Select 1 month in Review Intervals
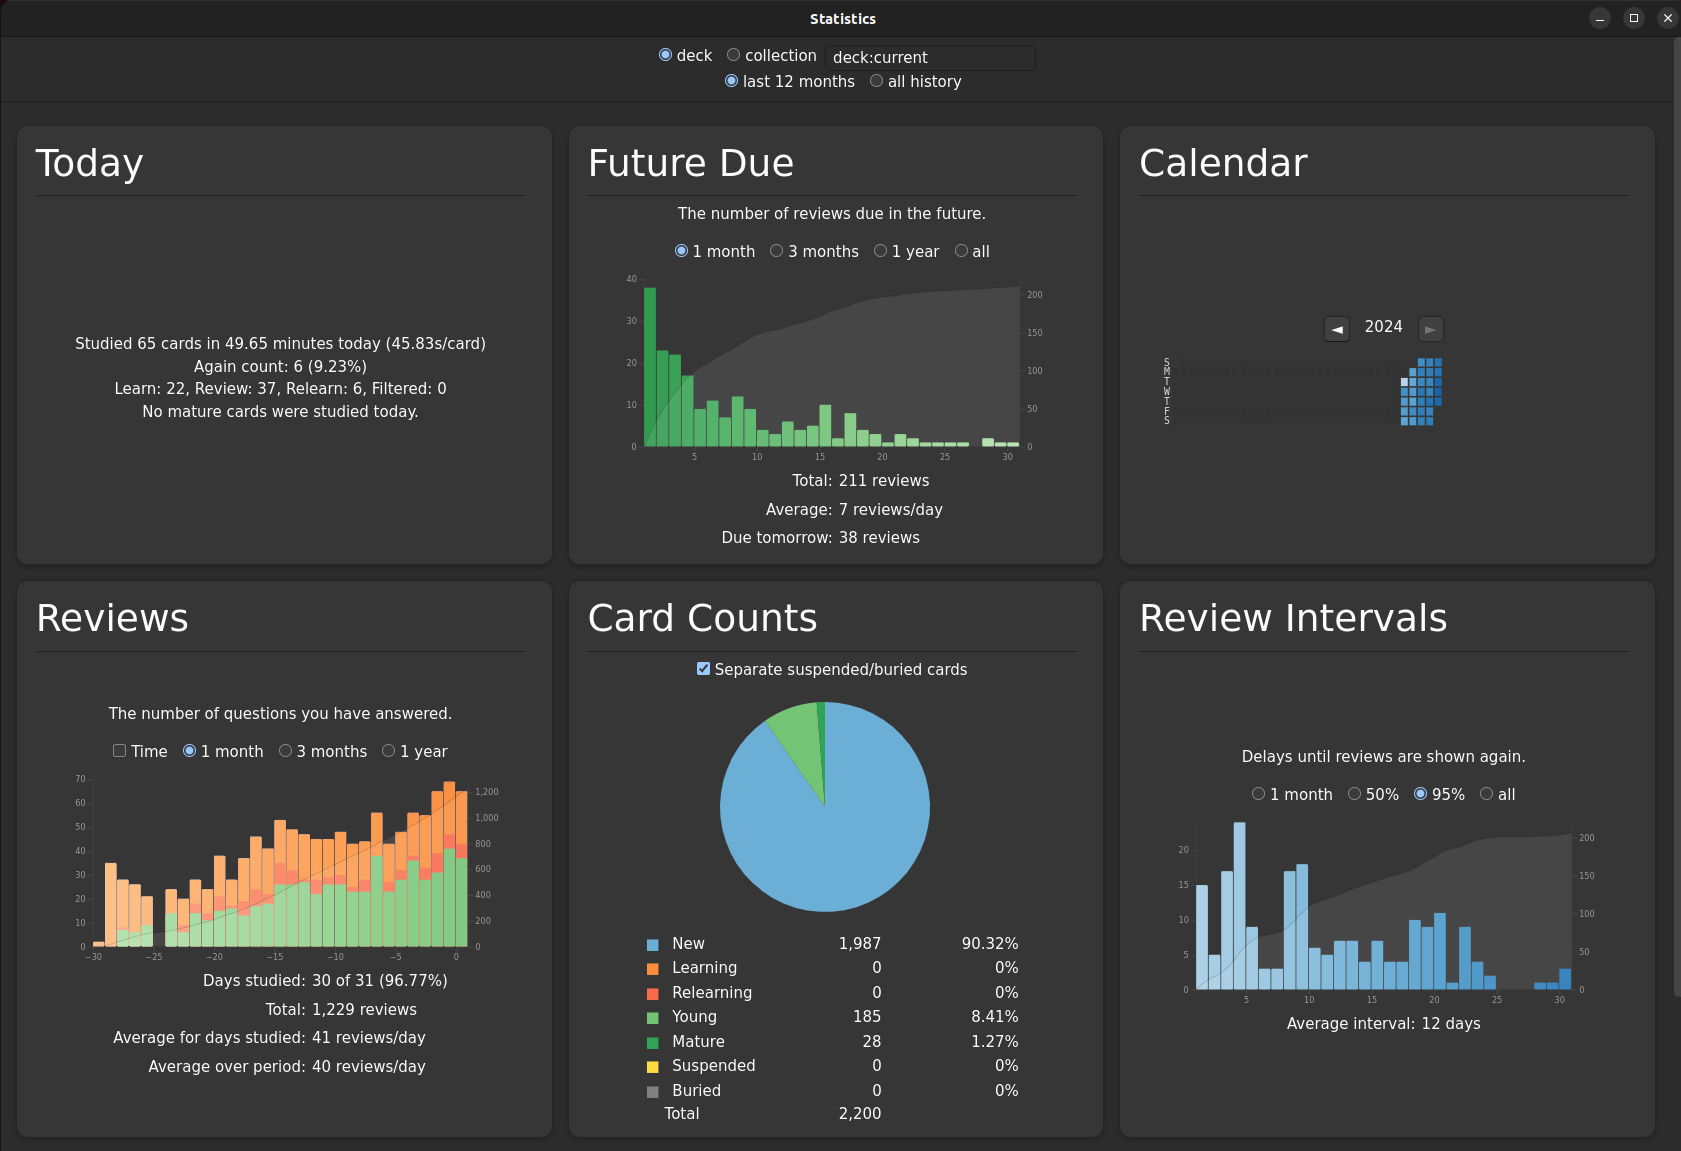The width and height of the screenshot is (1681, 1151). tap(1258, 794)
